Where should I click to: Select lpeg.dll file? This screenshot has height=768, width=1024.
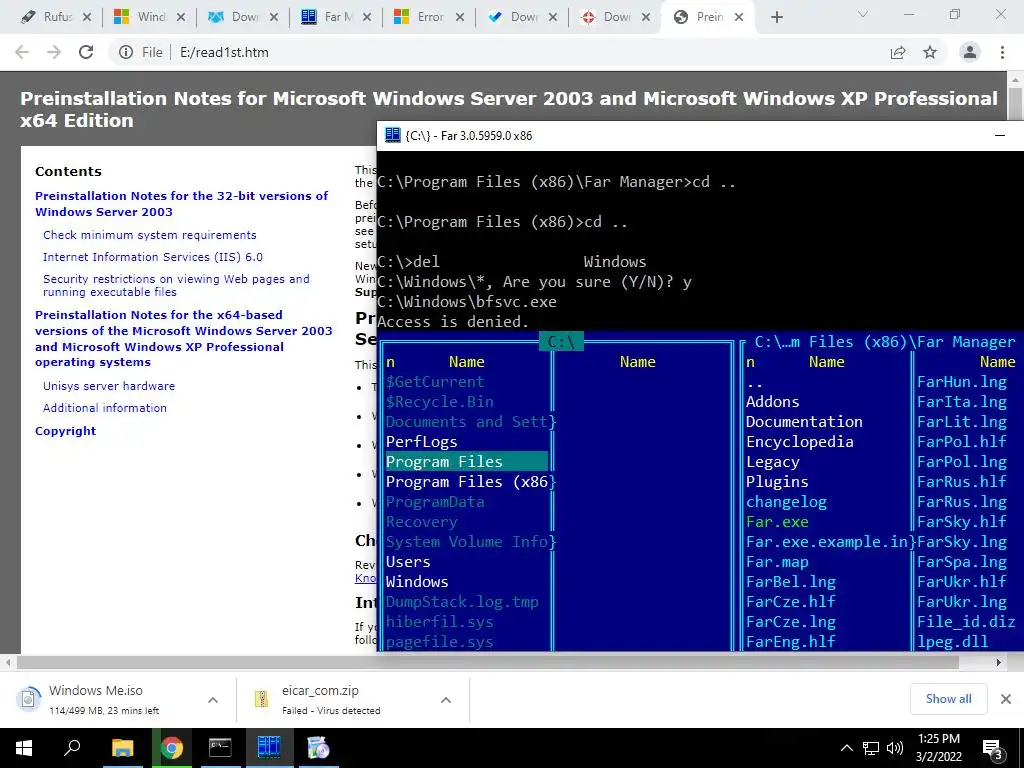953,642
